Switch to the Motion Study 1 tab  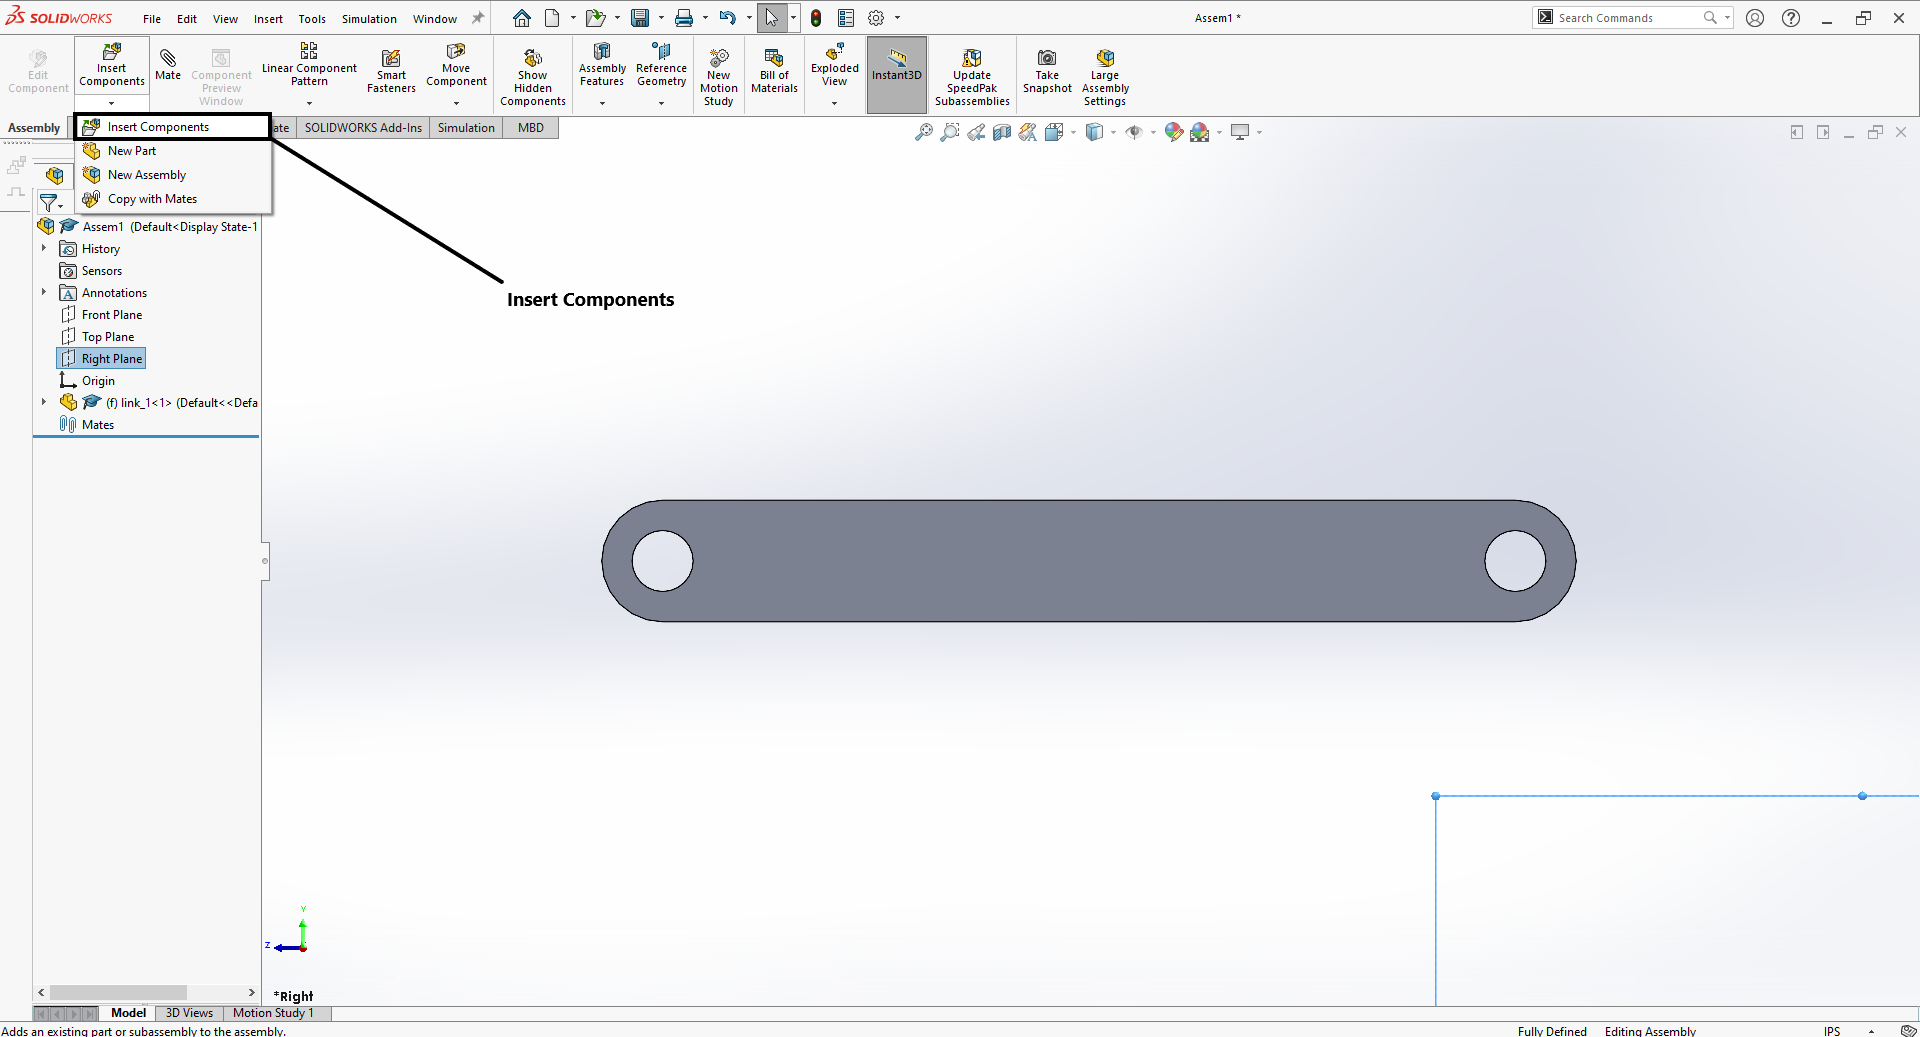click(274, 1013)
